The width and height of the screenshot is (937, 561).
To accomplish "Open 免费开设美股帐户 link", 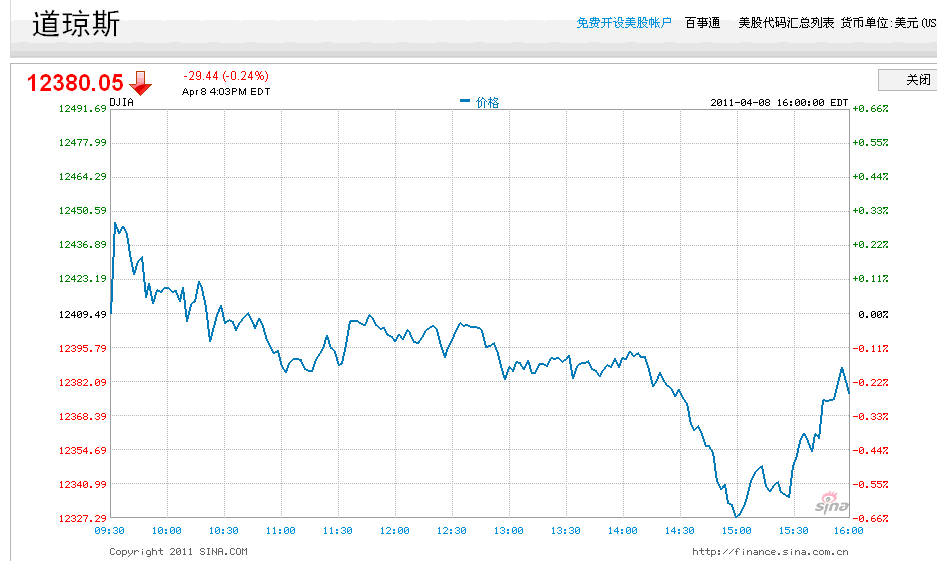I will pos(624,22).
